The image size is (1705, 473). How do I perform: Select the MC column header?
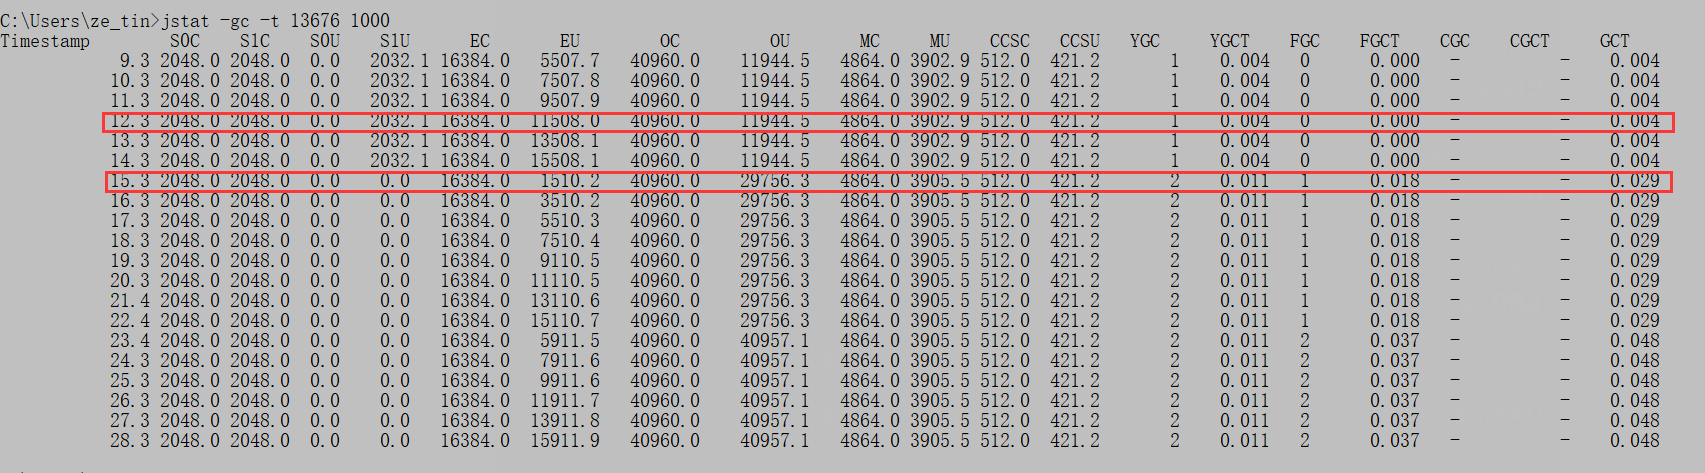[870, 41]
